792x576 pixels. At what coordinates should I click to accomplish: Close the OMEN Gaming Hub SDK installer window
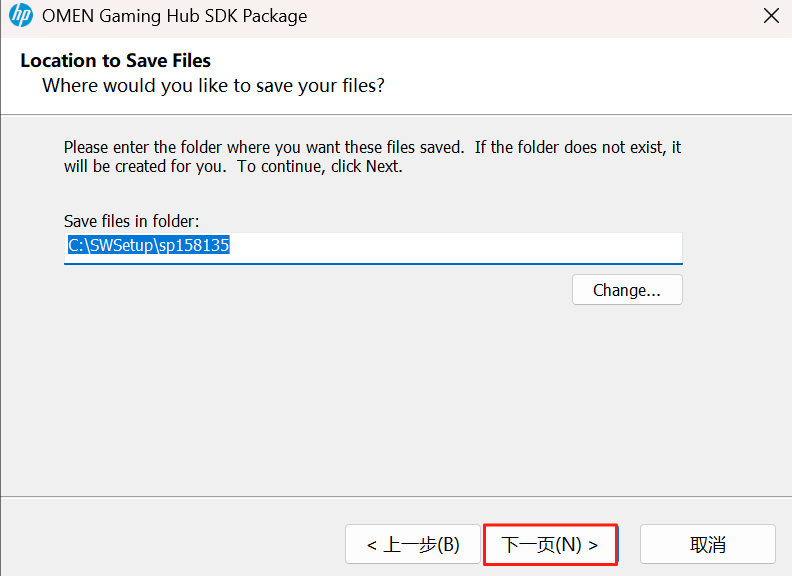coord(771,16)
